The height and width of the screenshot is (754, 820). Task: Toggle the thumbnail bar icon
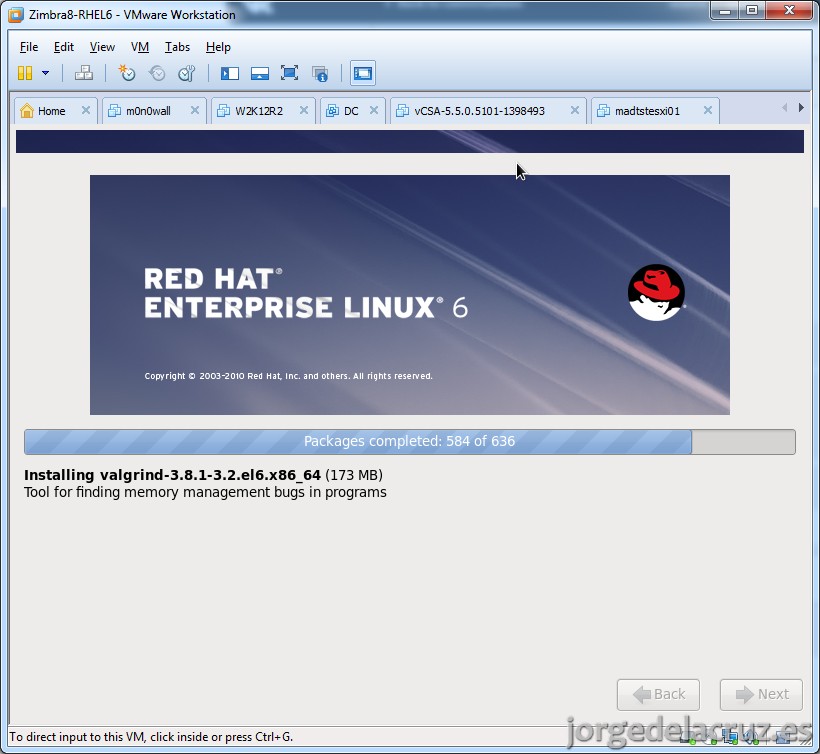tap(259, 73)
